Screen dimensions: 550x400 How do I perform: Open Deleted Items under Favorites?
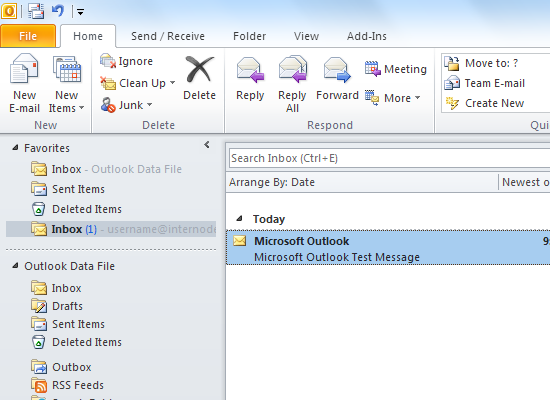pyautogui.click(x=76, y=209)
